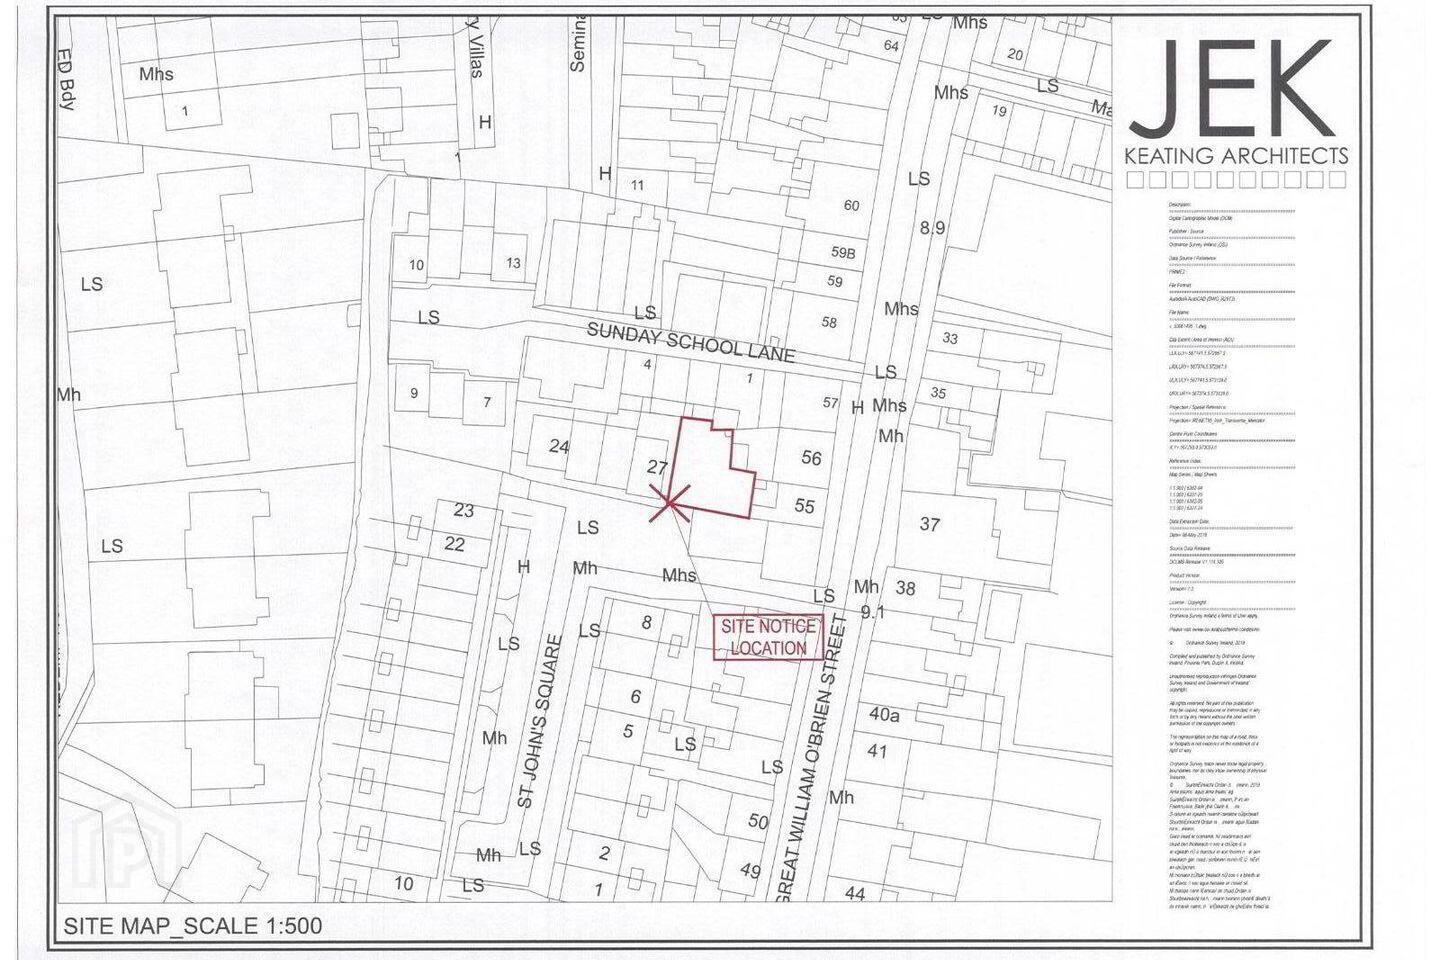This screenshot has height=960, width=1440.
Task: Click plot number 57 on the map
Action: click(830, 402)
